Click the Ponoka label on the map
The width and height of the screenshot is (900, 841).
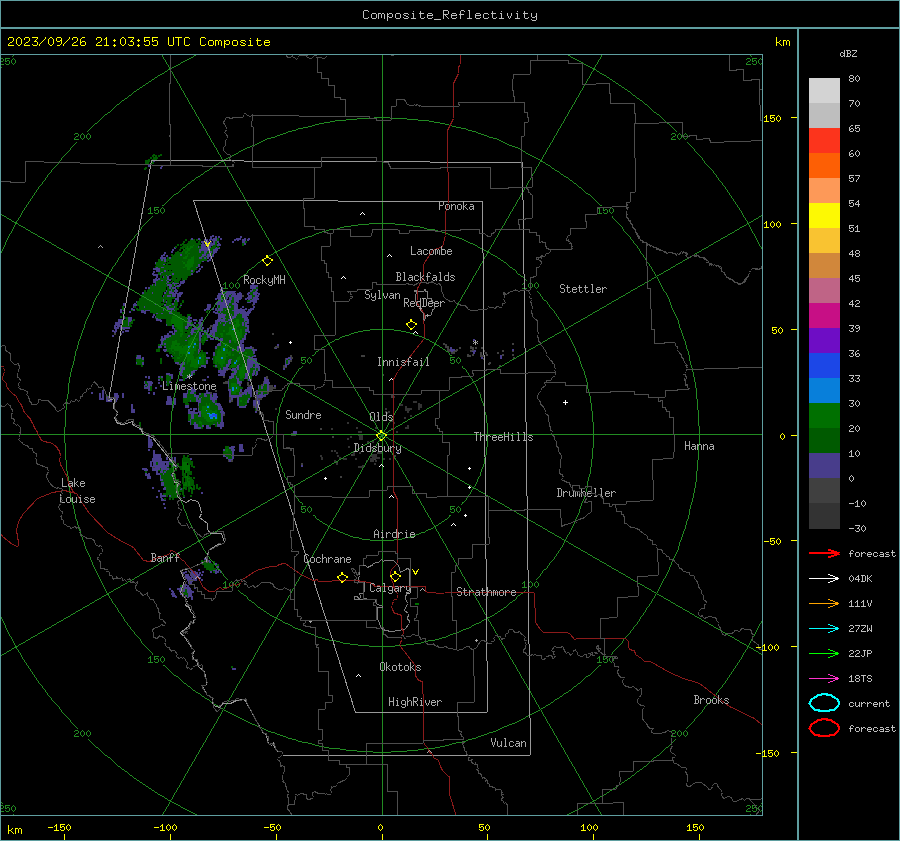pyautogui.click(x=456, y=206)
